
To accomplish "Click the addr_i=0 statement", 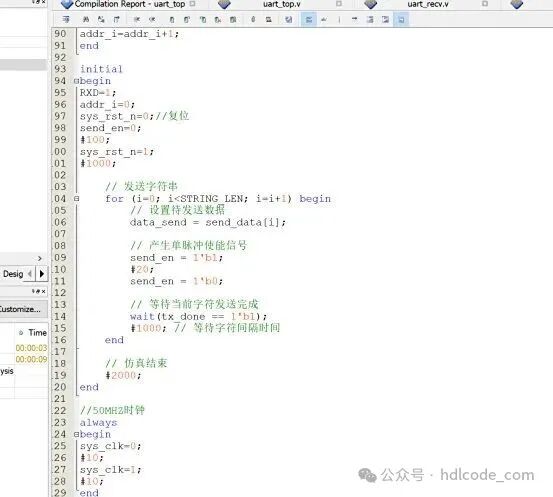I will tap(107, 105).
